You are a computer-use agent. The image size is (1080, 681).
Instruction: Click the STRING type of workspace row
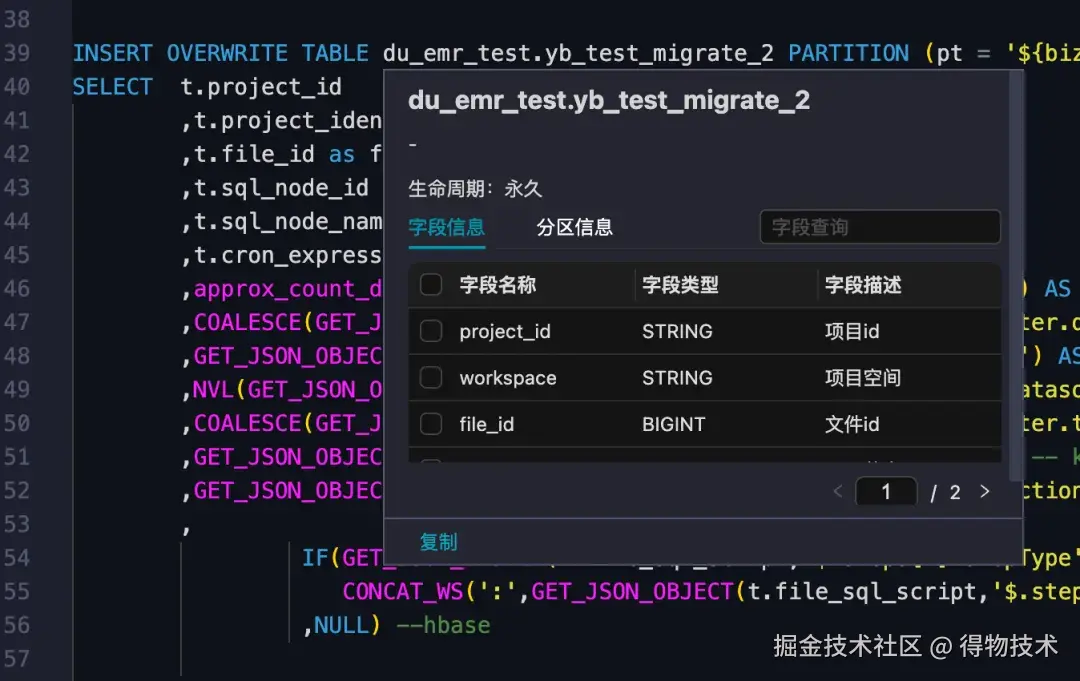point(678,377)
